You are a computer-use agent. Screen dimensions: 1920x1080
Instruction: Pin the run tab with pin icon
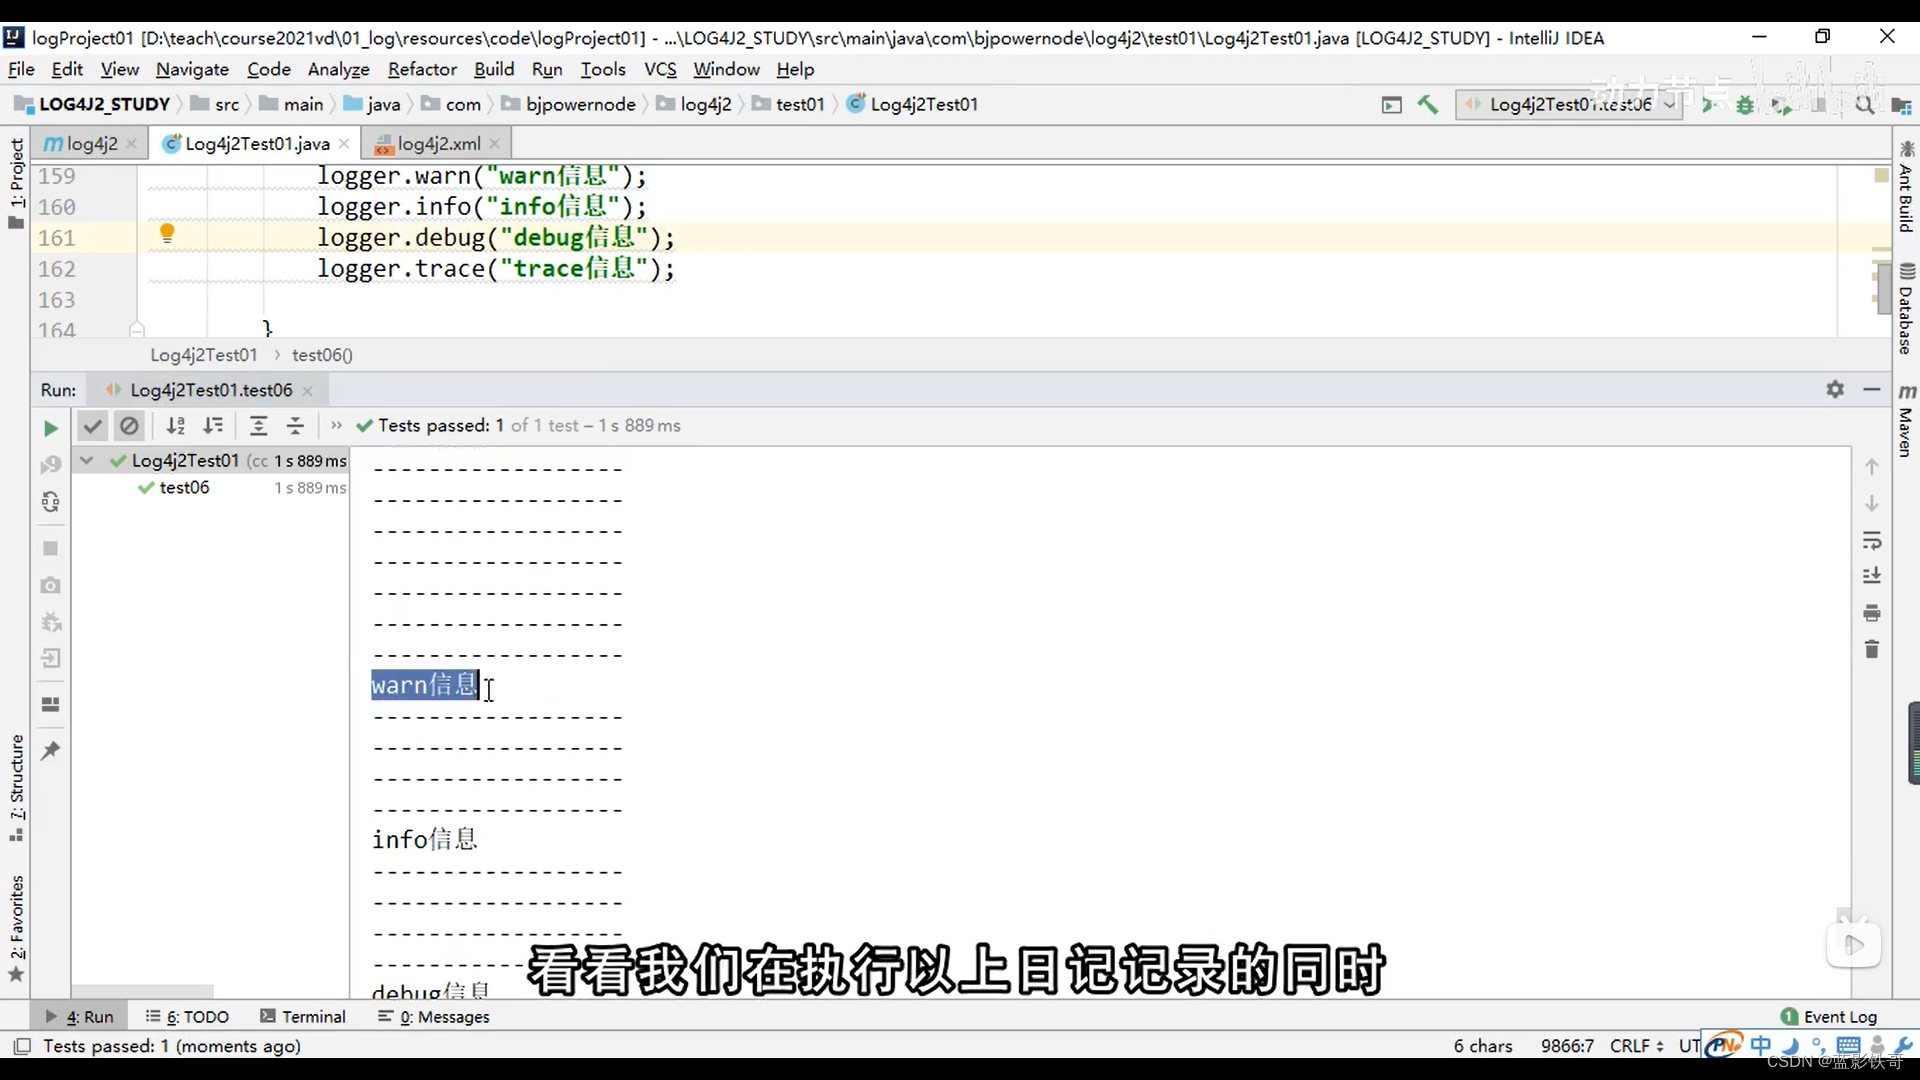pos(51,750)
